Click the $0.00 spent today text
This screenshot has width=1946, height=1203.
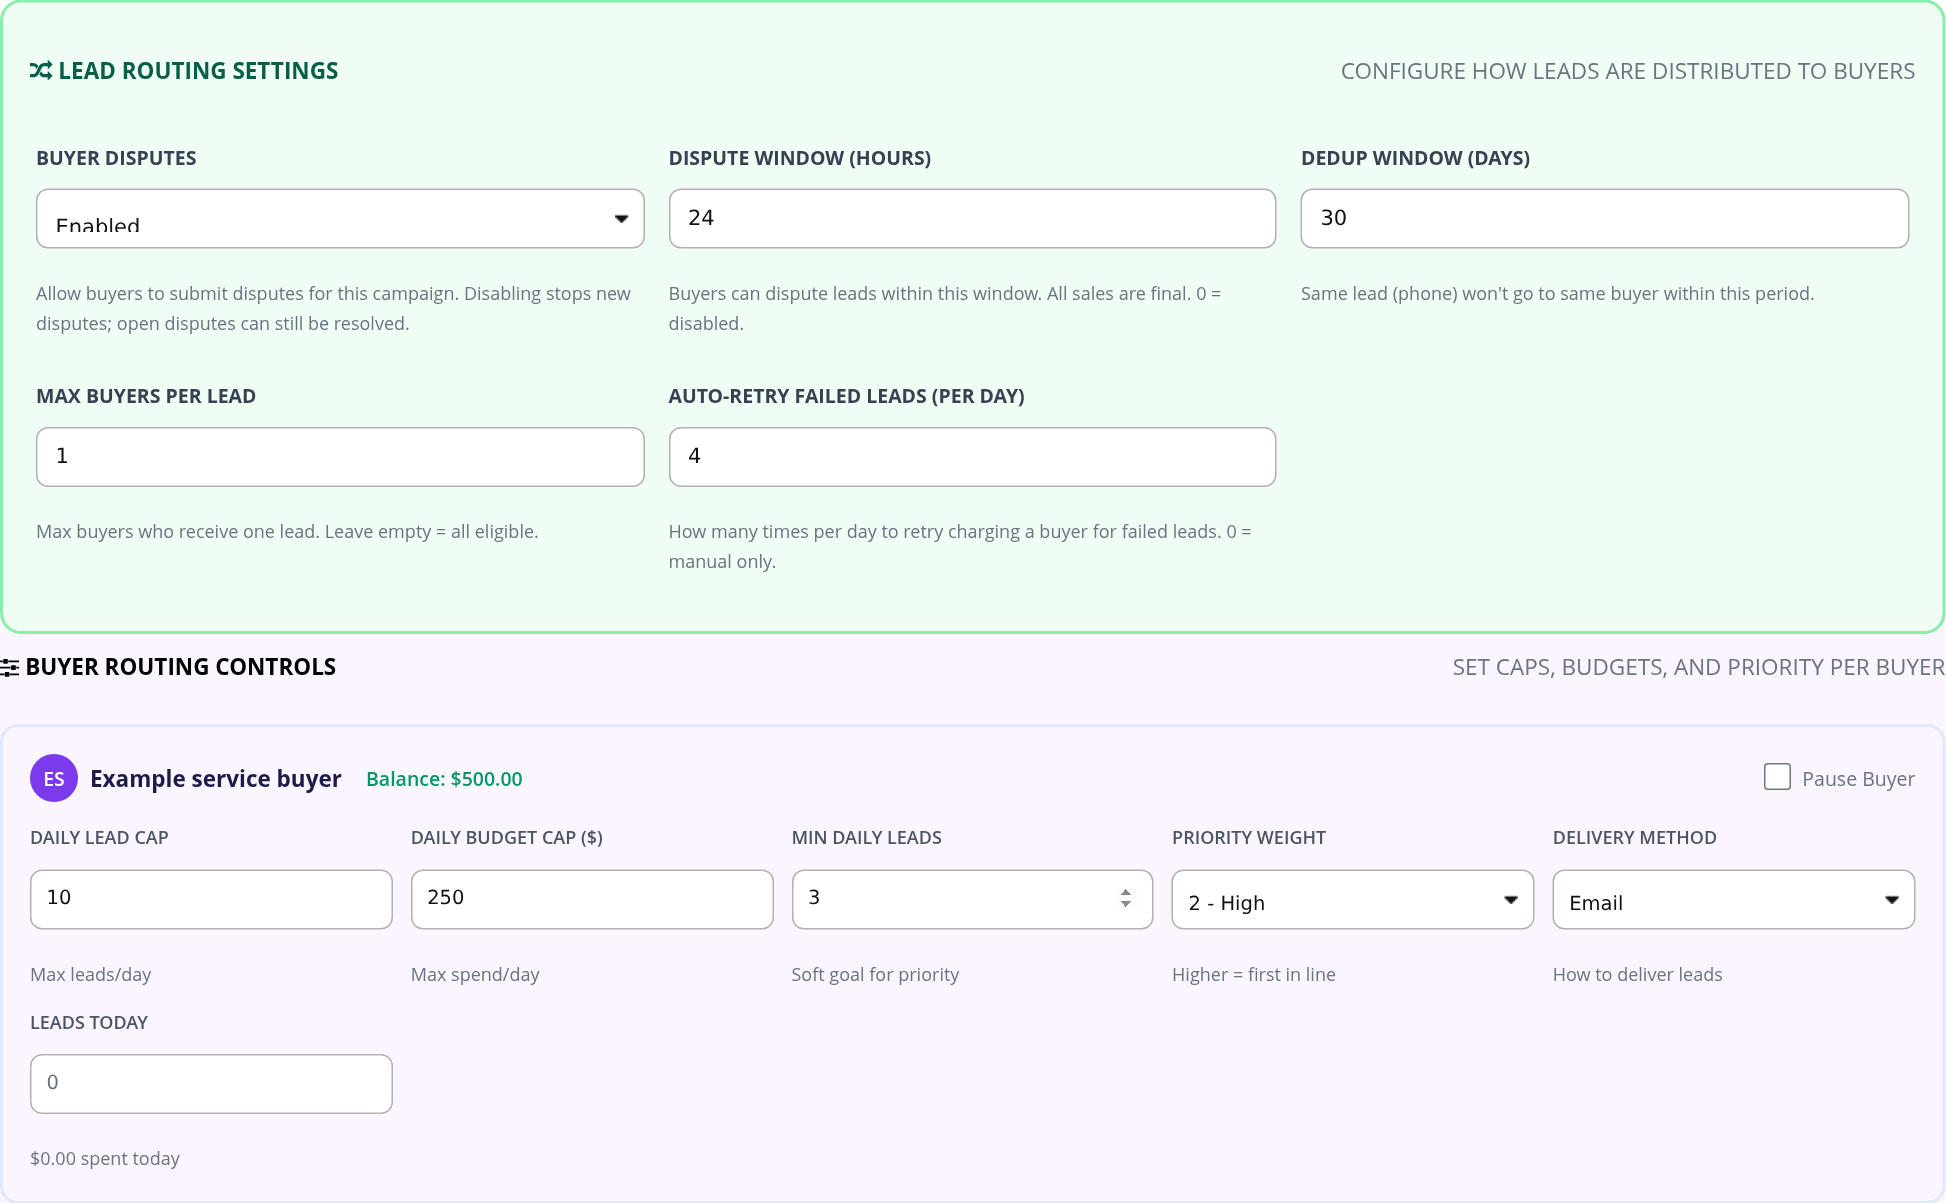(x=105, y=1158)
